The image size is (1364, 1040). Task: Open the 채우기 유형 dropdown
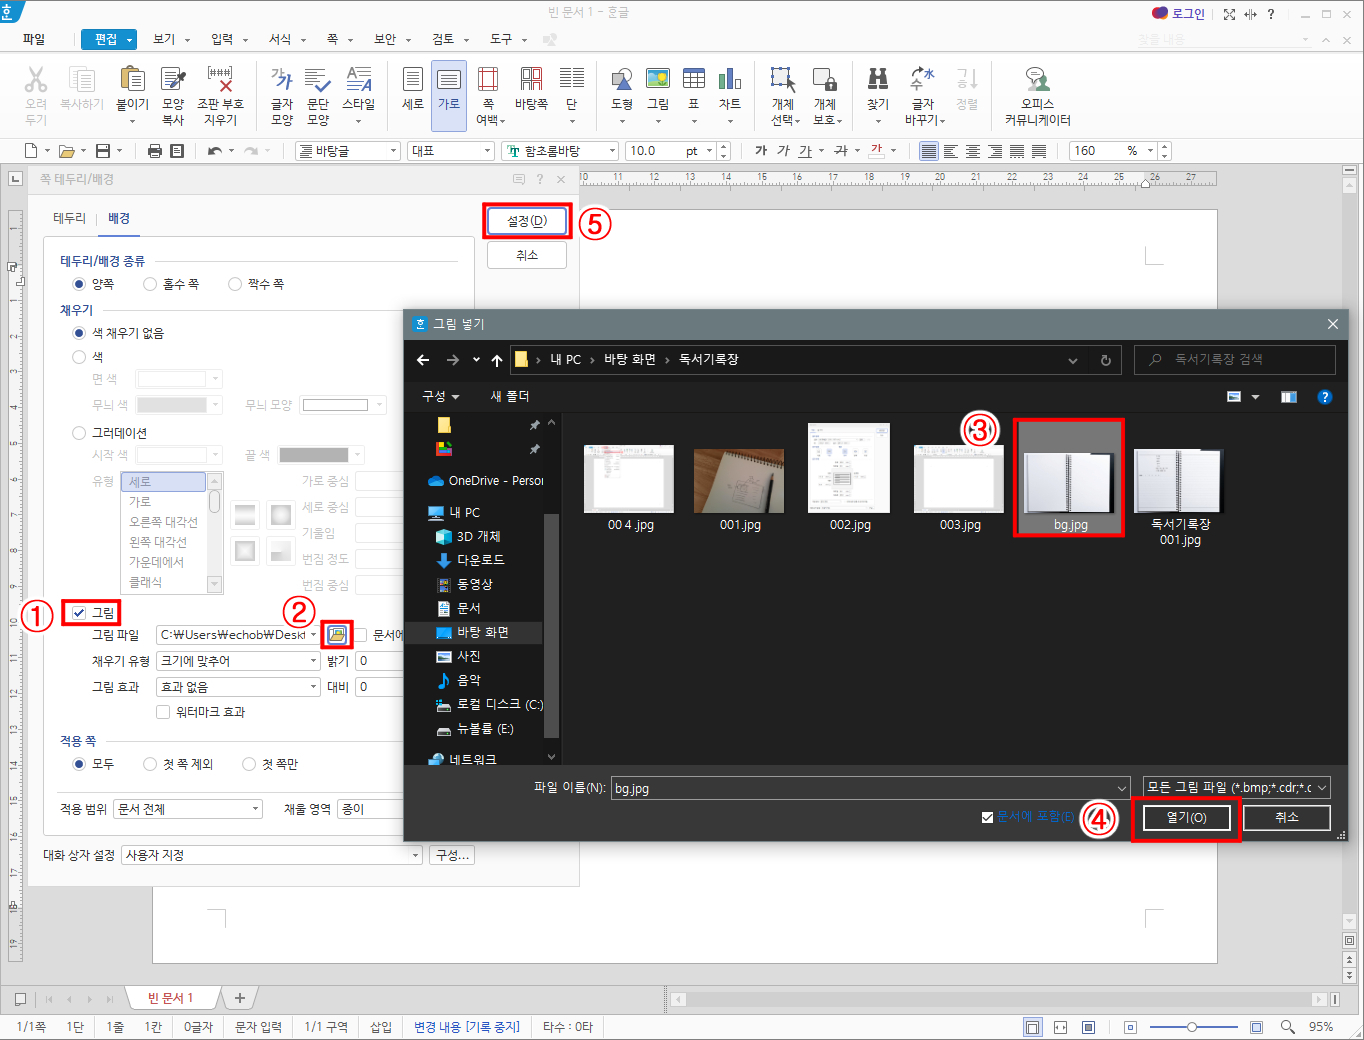[238, 661]
